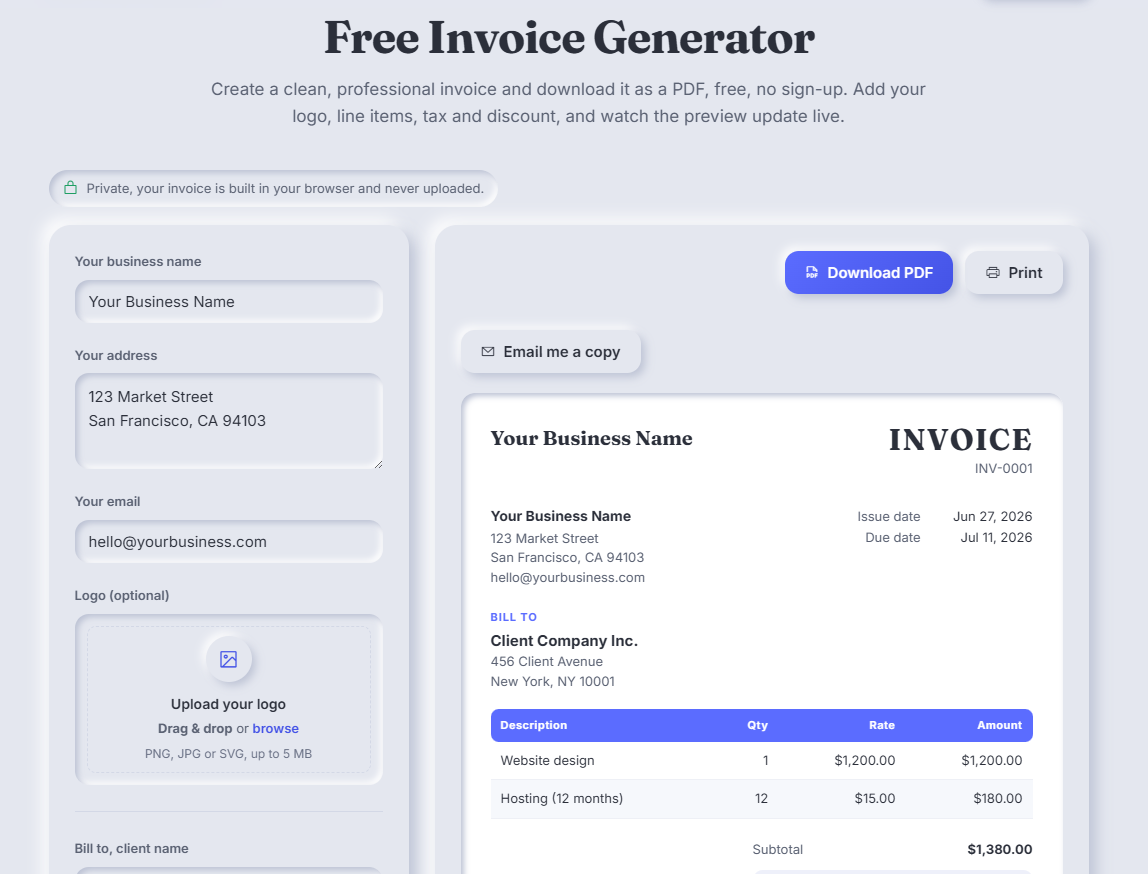The image size is (1148, 874).
Task: Click the Rate column header
Action: [882, 725]
